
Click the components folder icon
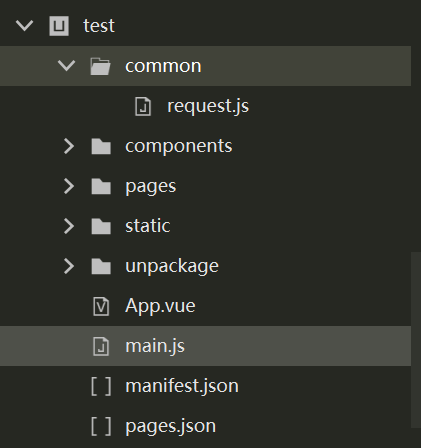click(101, 146)
